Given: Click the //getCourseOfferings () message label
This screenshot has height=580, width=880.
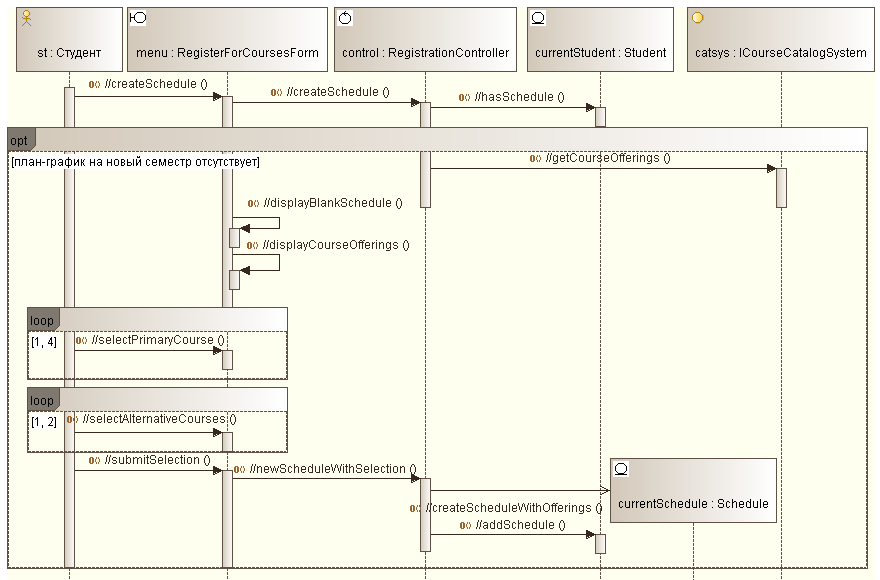Looking at the screenshot, I should point(608,158).
